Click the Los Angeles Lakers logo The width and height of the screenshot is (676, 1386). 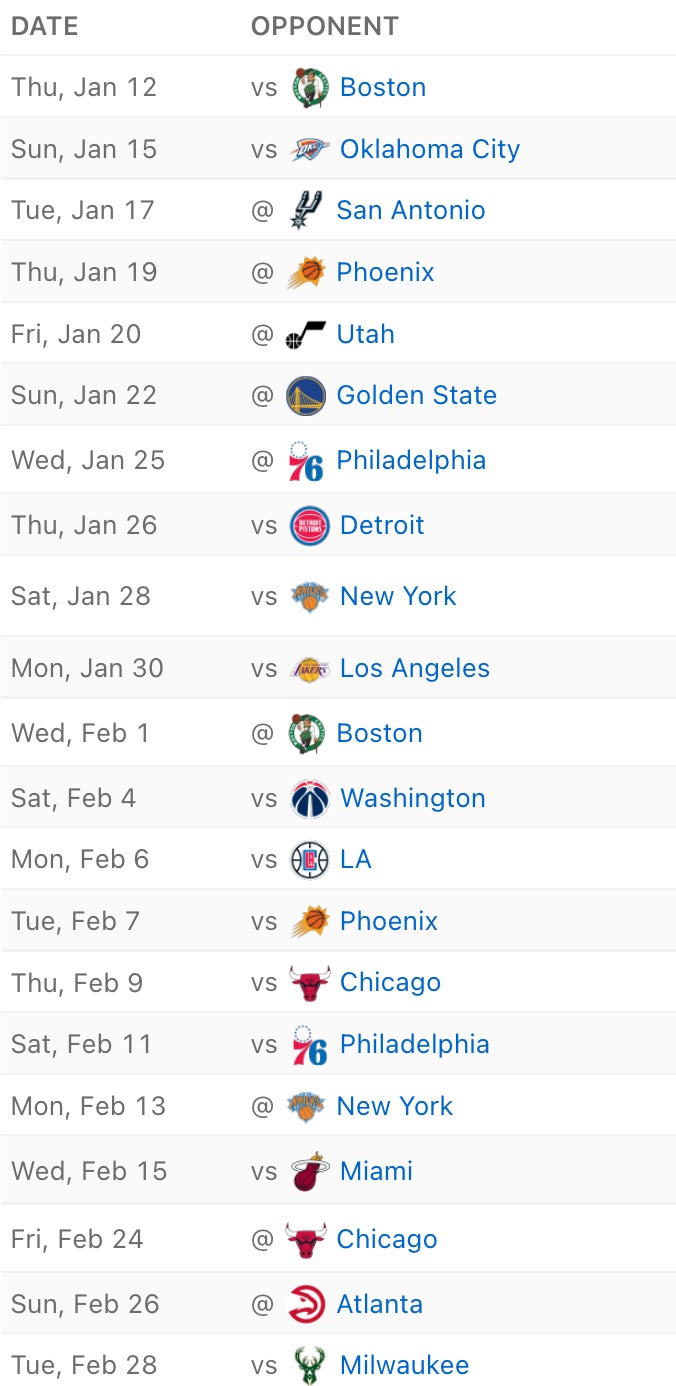coord(309,668)
